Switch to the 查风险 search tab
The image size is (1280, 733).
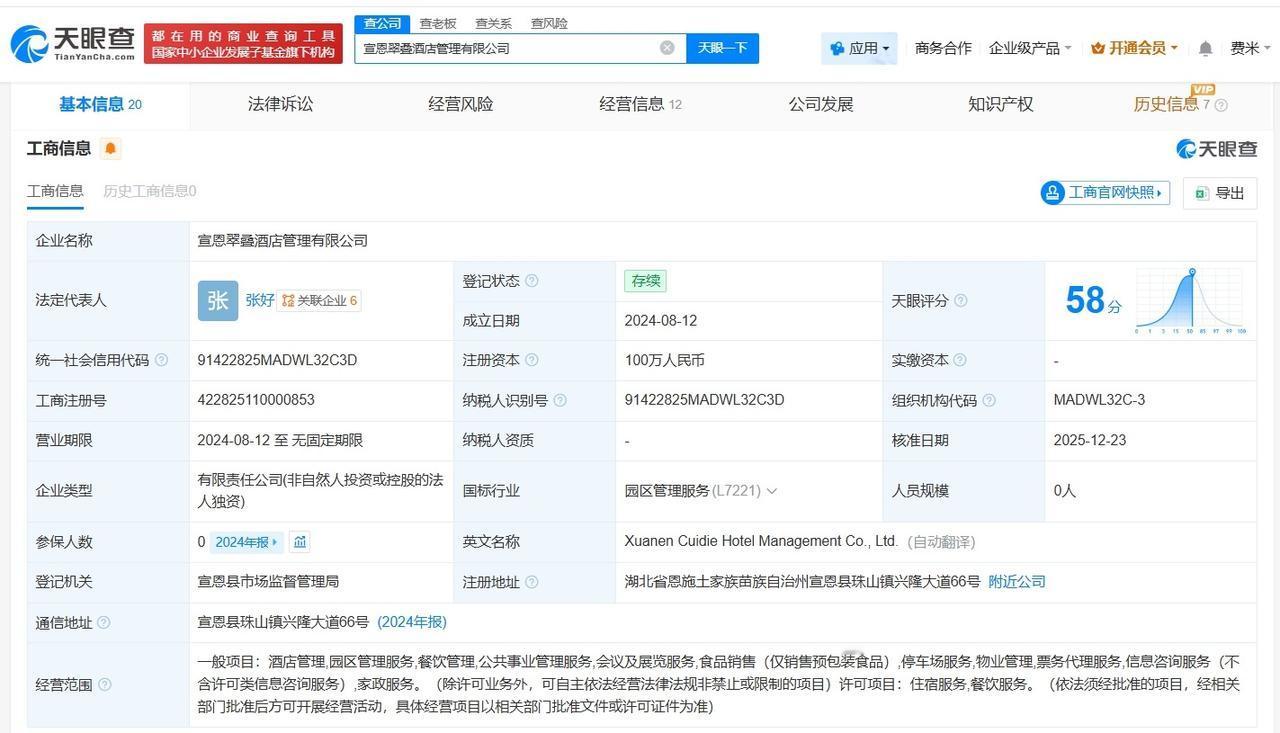coord(549,23)
